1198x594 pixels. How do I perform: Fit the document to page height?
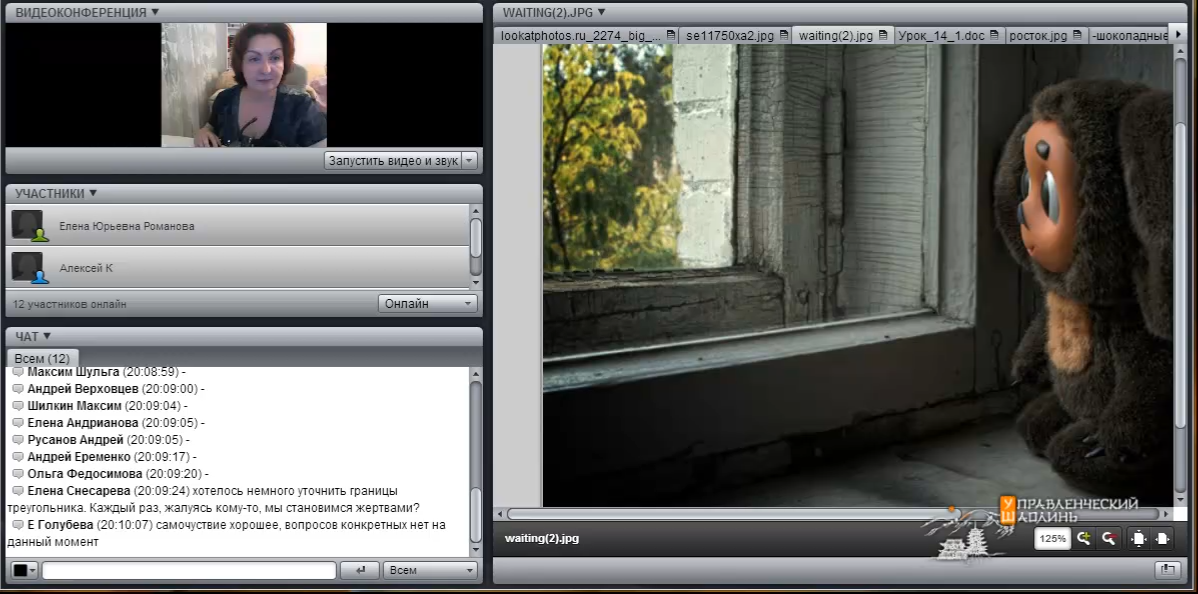pyautogui.click(x=1138, y=538)
